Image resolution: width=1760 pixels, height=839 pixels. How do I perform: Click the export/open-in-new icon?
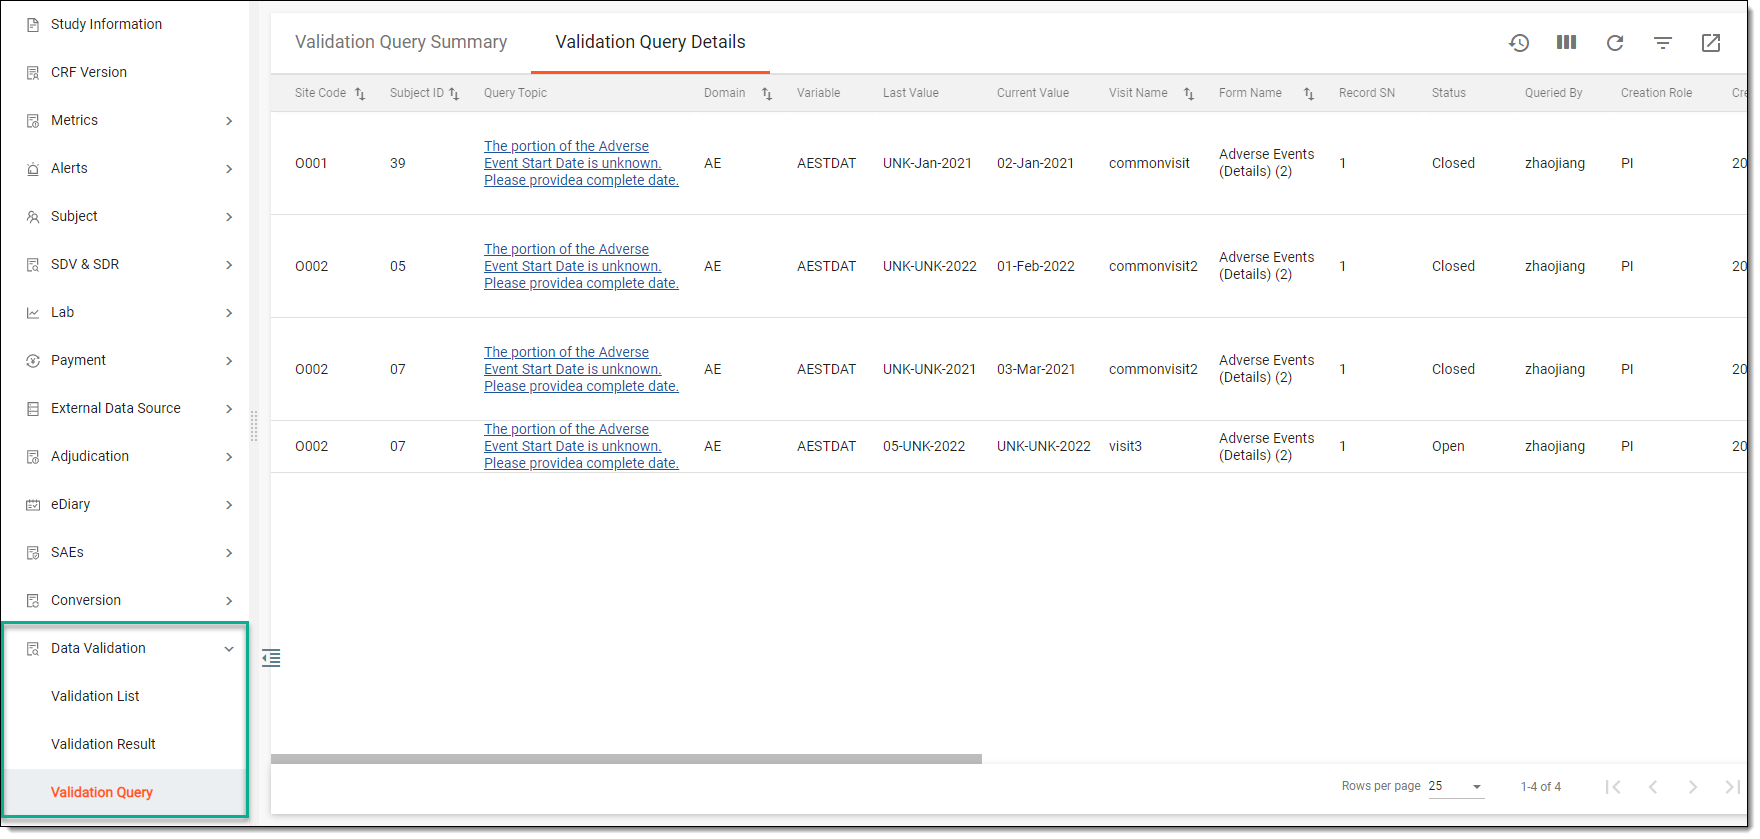pyautogui.click(x=1711, y=43)
